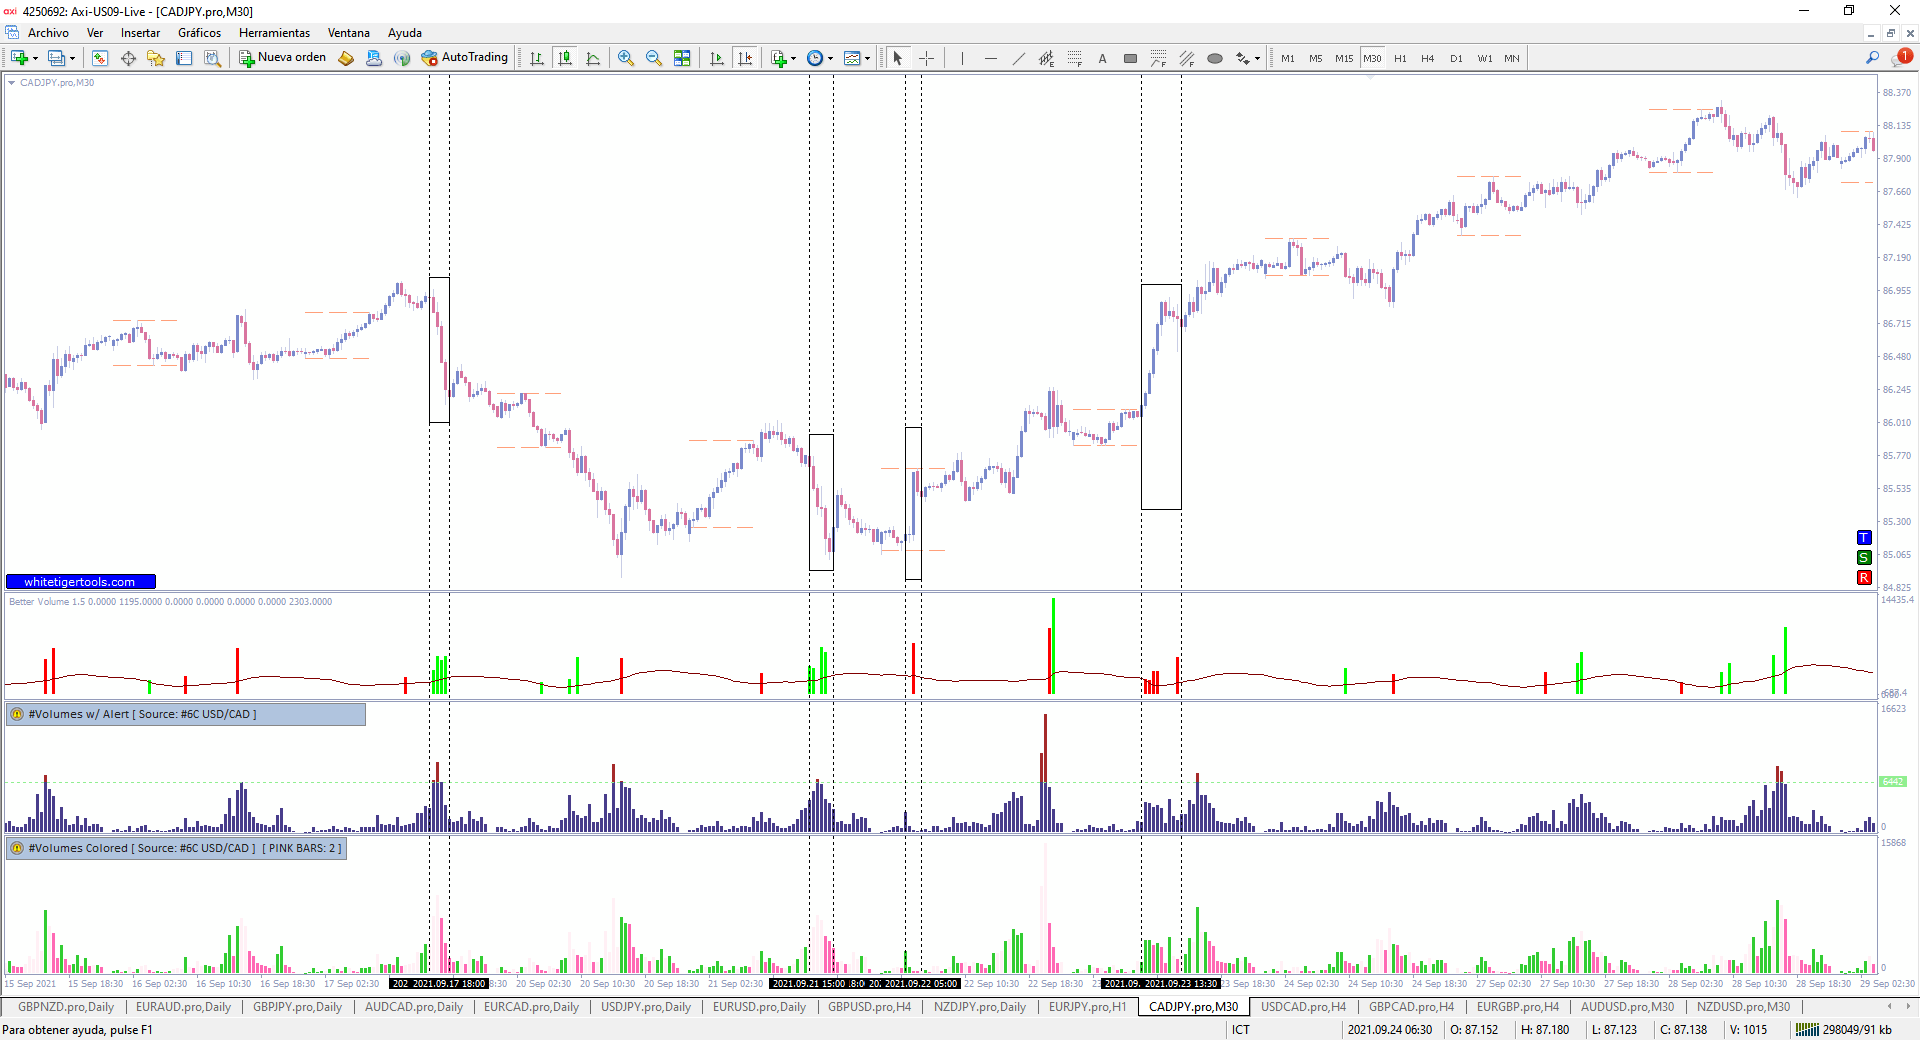This screenshot has width=1920, height=1040.
Task: Toggle the AutoTrading button
Action: click(465, 58)
